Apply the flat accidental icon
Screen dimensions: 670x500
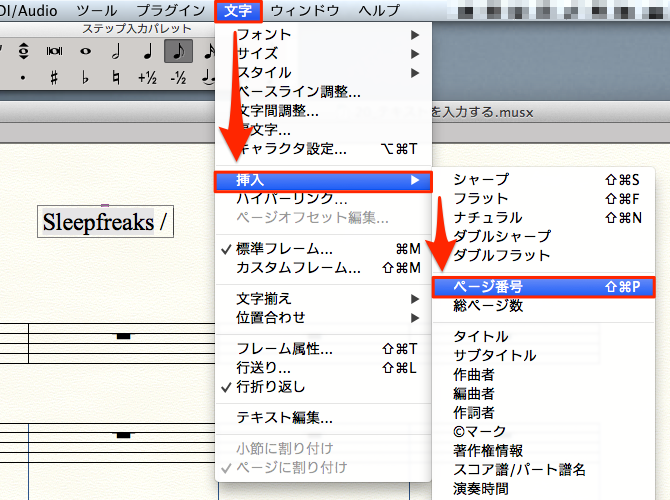click(x=85, y=78)
